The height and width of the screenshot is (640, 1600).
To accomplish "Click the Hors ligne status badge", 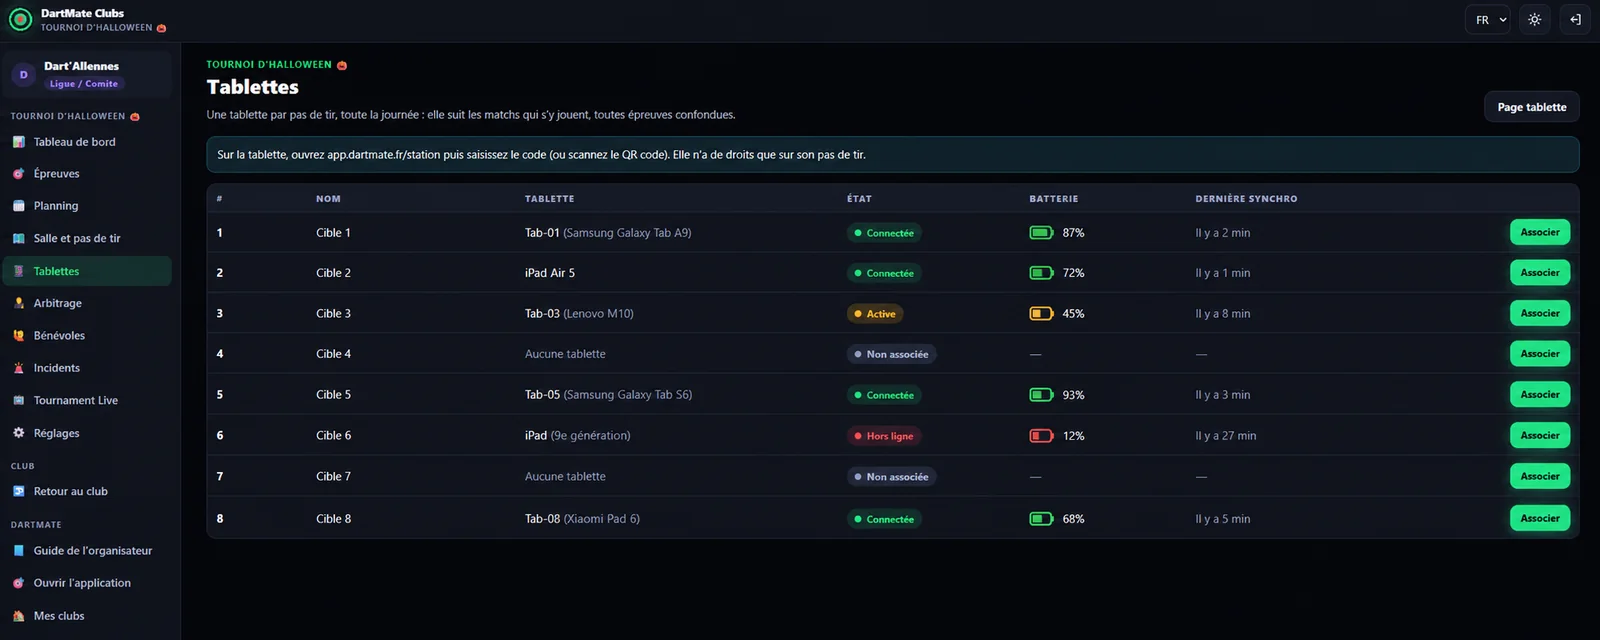I will tap(883, 436).
